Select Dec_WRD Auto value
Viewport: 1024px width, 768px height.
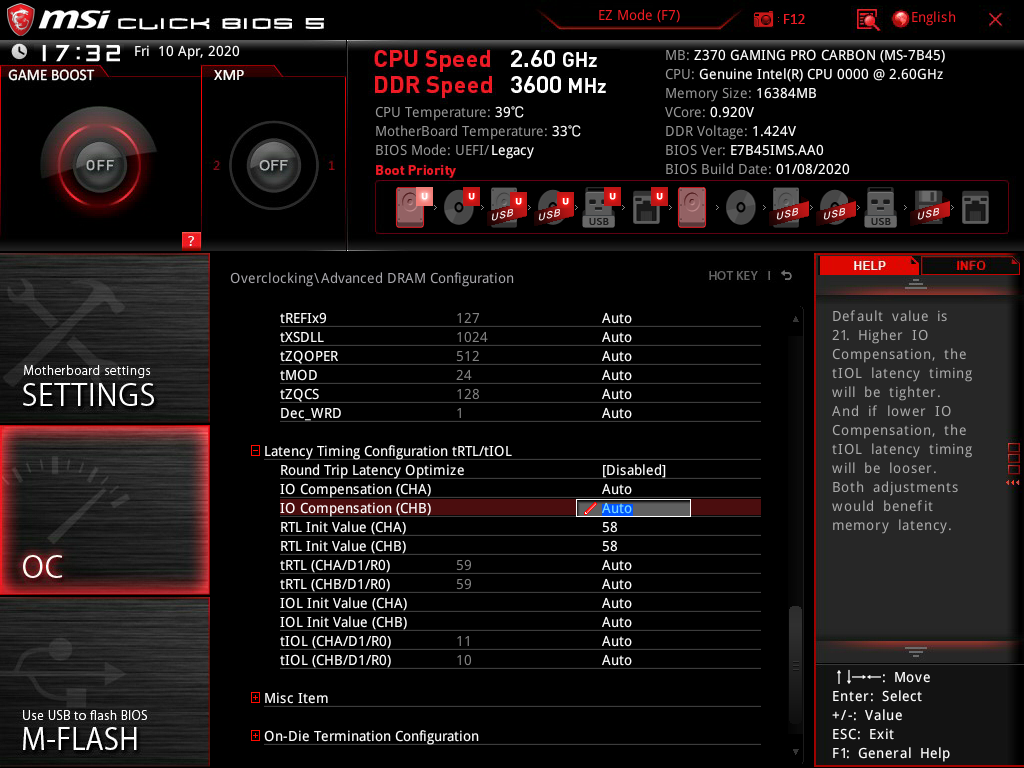(x=616, y=413)
